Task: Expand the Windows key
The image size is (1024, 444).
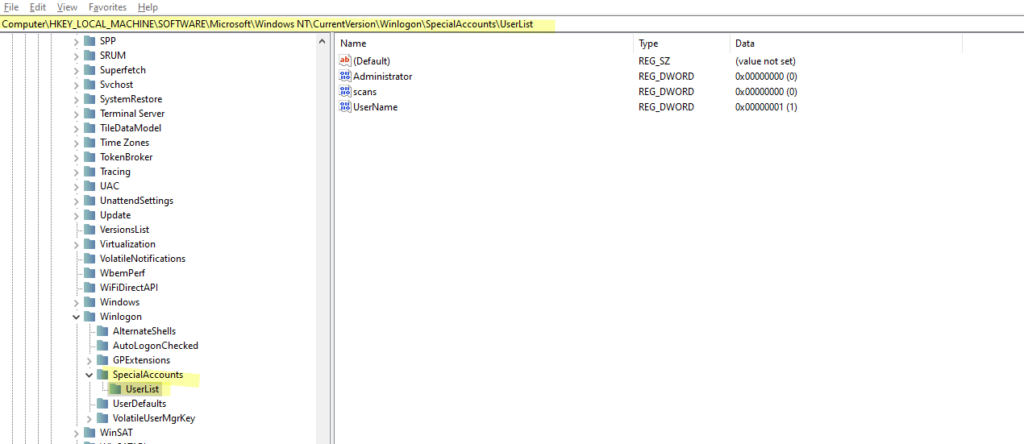Action: click(x=76, y=302)
